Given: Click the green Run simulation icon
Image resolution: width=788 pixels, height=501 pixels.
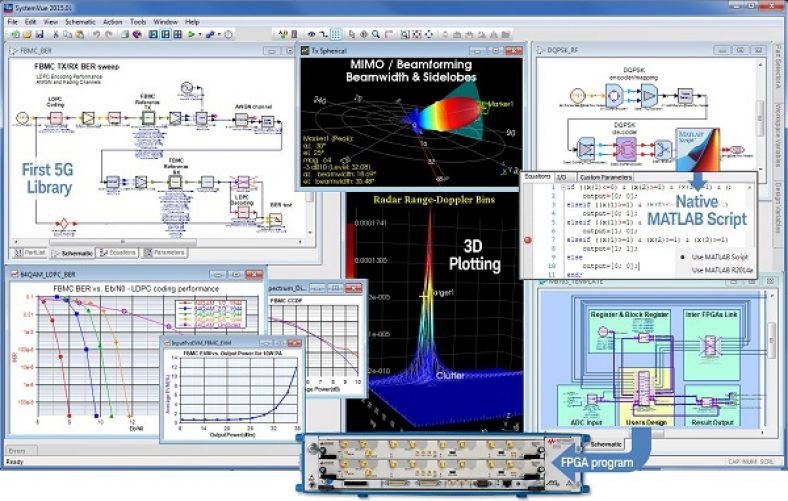Looking at the screenshot, I should tap(191, 35).
